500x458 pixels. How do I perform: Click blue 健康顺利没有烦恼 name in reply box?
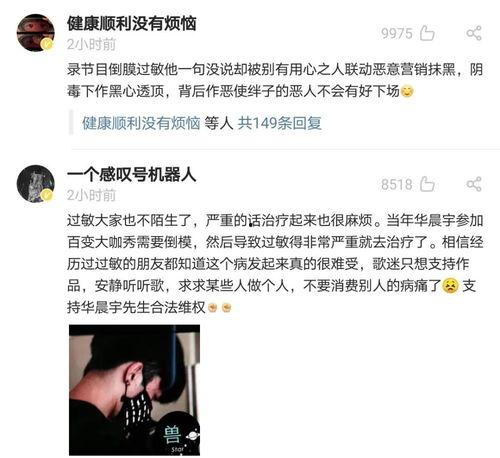pos(141,123)
